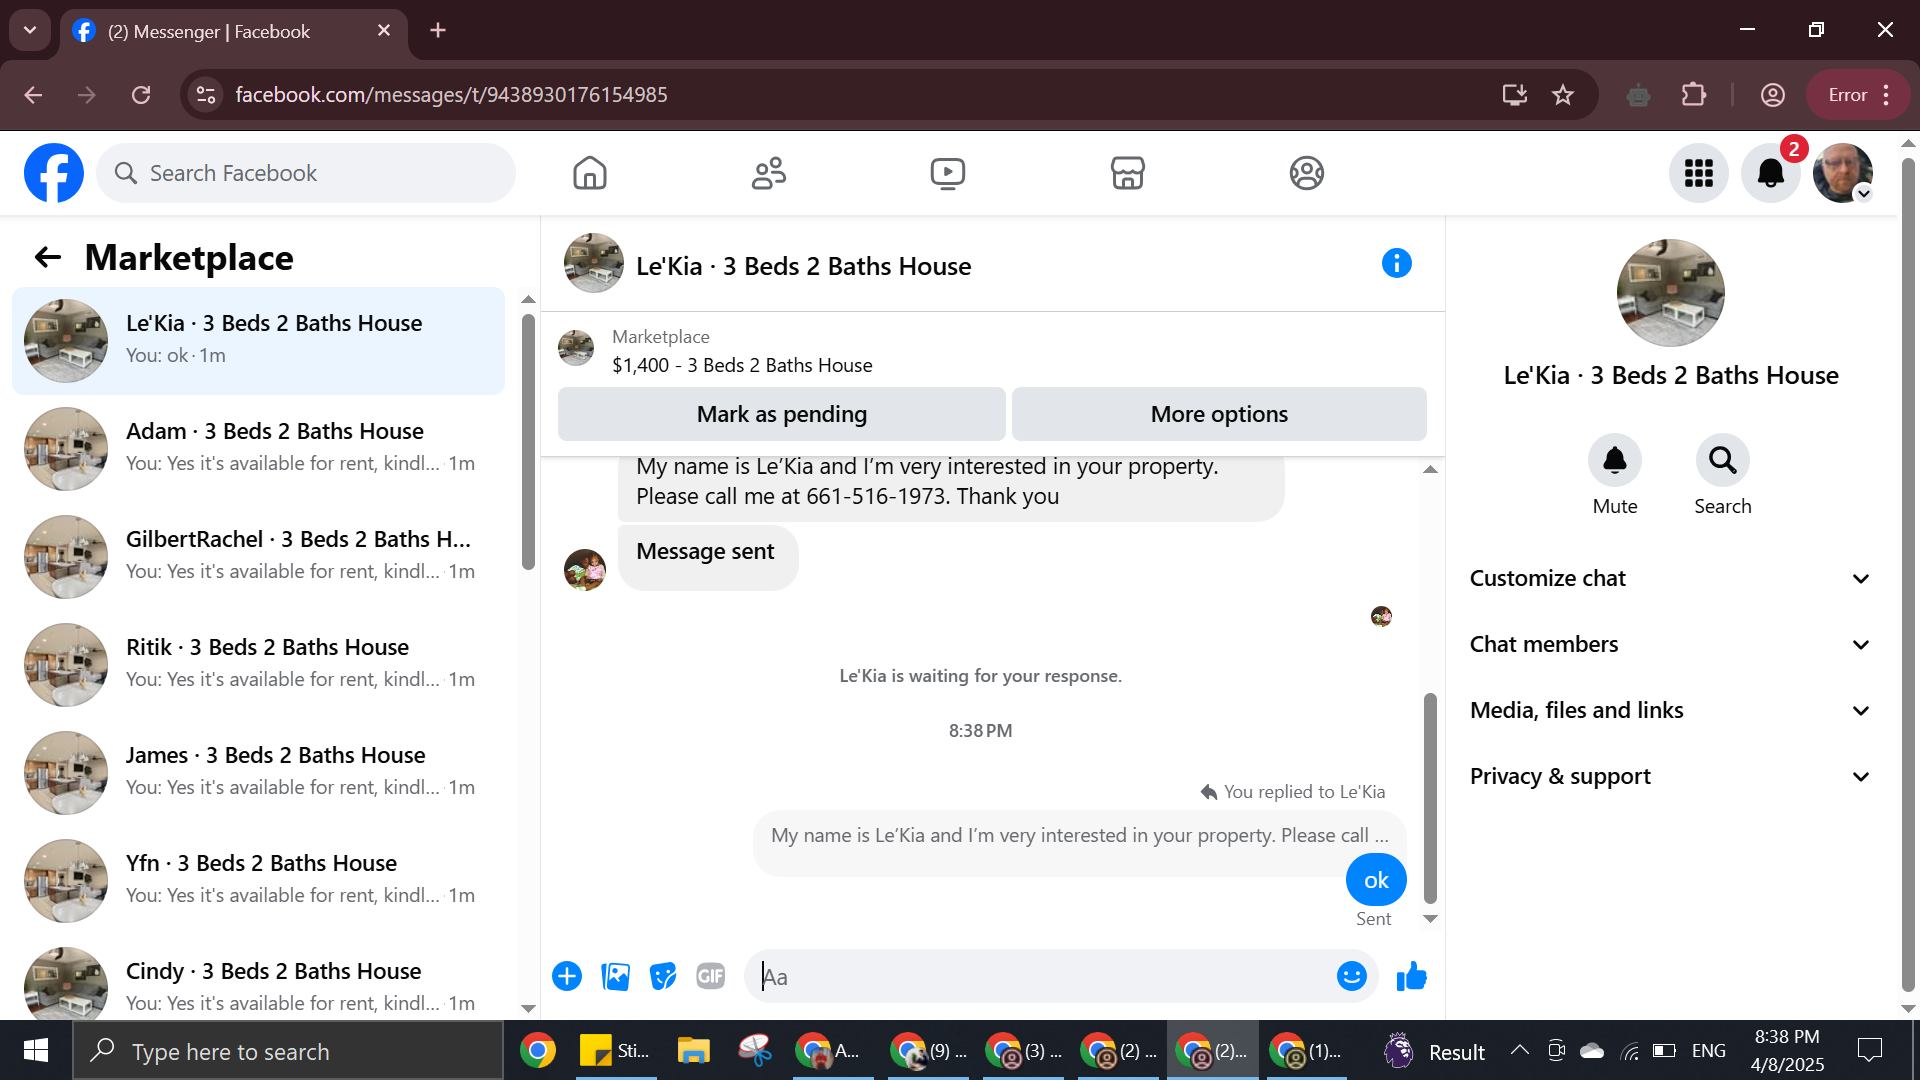The width and height of the screenshot is (1920, 1080).
Task: Open Facebook notifications bell
Action: point(1770,173)
